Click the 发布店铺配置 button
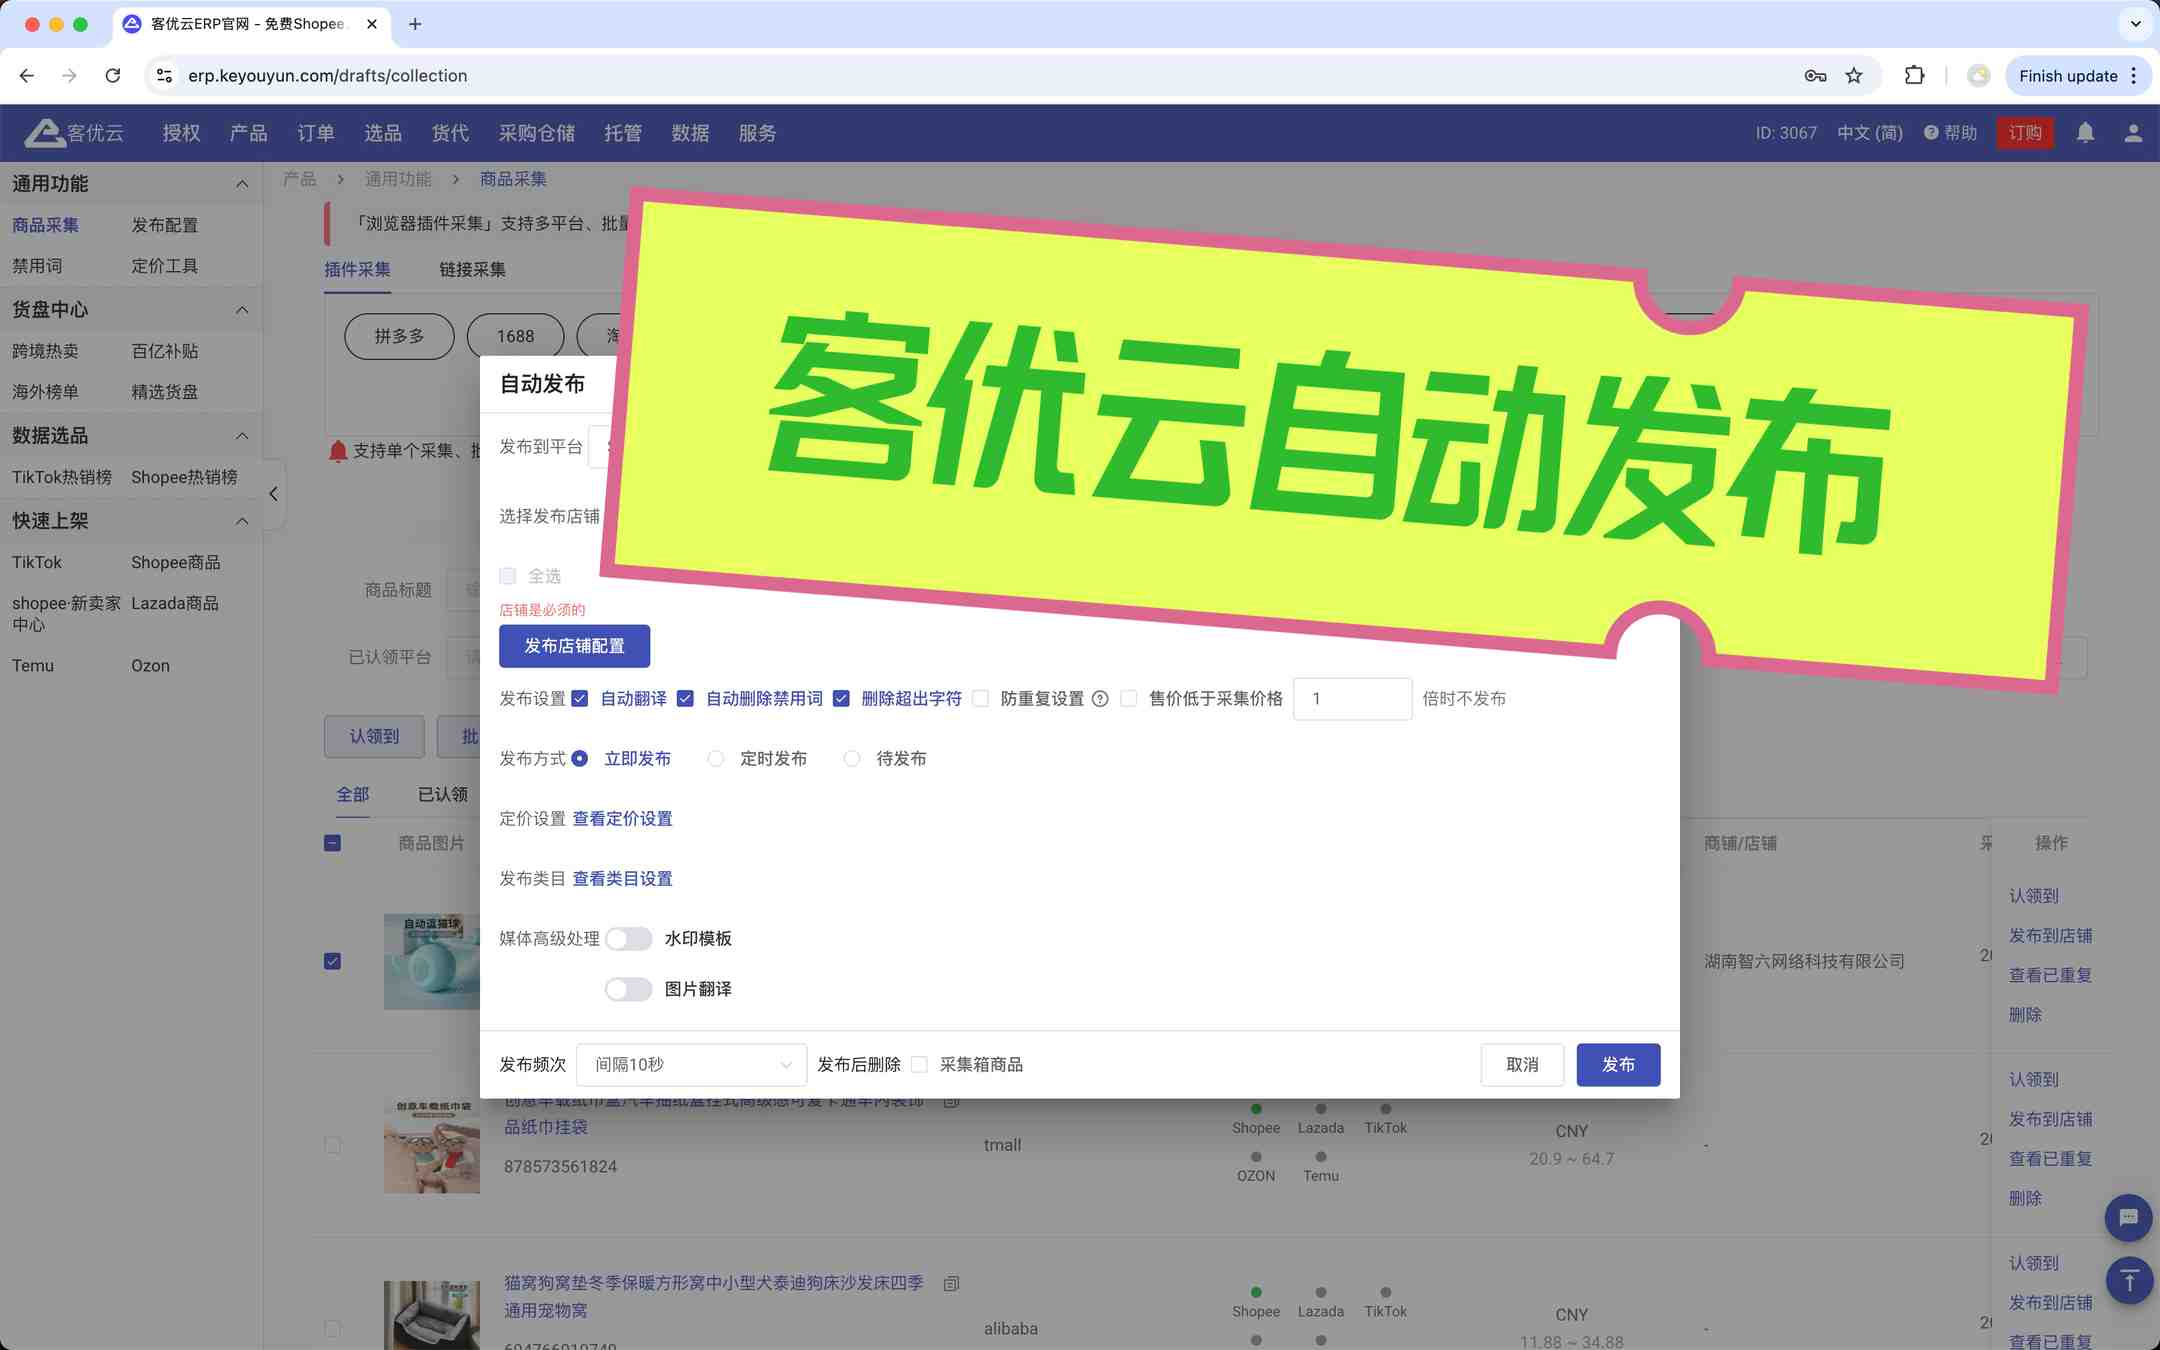This screenshot has width=2160, height=1350. click(x=574, y=646)
